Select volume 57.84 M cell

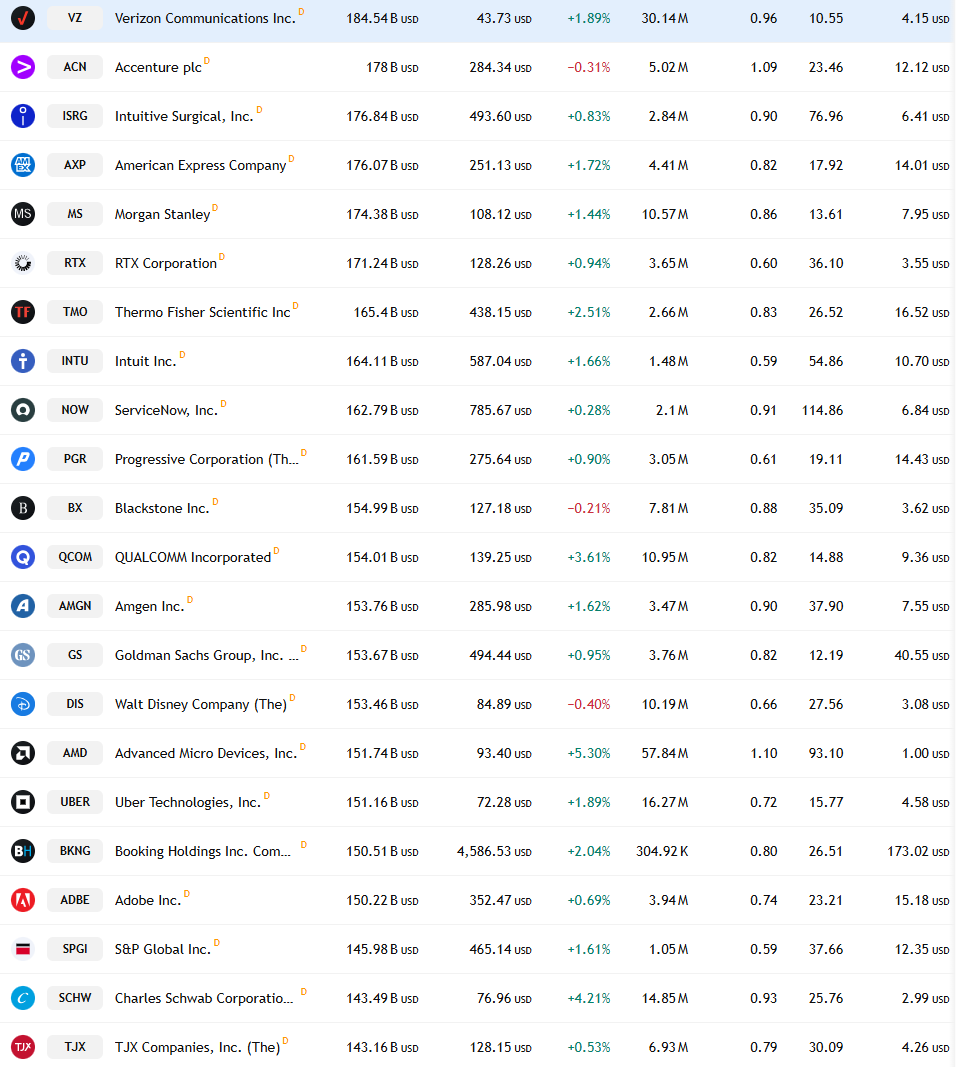coord(665,753)
